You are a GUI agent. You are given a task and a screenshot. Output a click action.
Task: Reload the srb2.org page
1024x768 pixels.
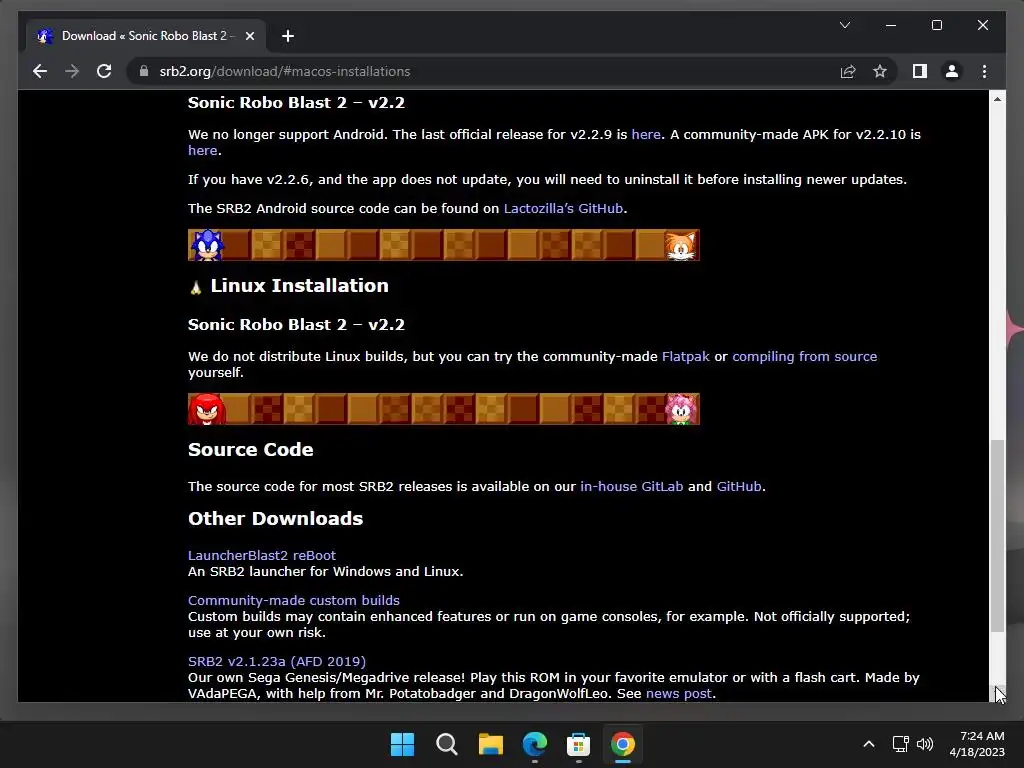104,71
